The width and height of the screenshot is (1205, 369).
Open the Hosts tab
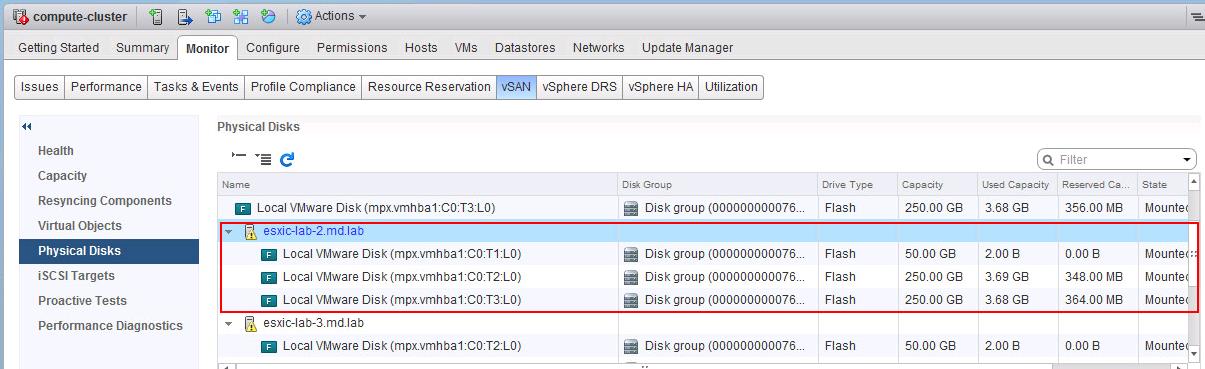[421, 47]
